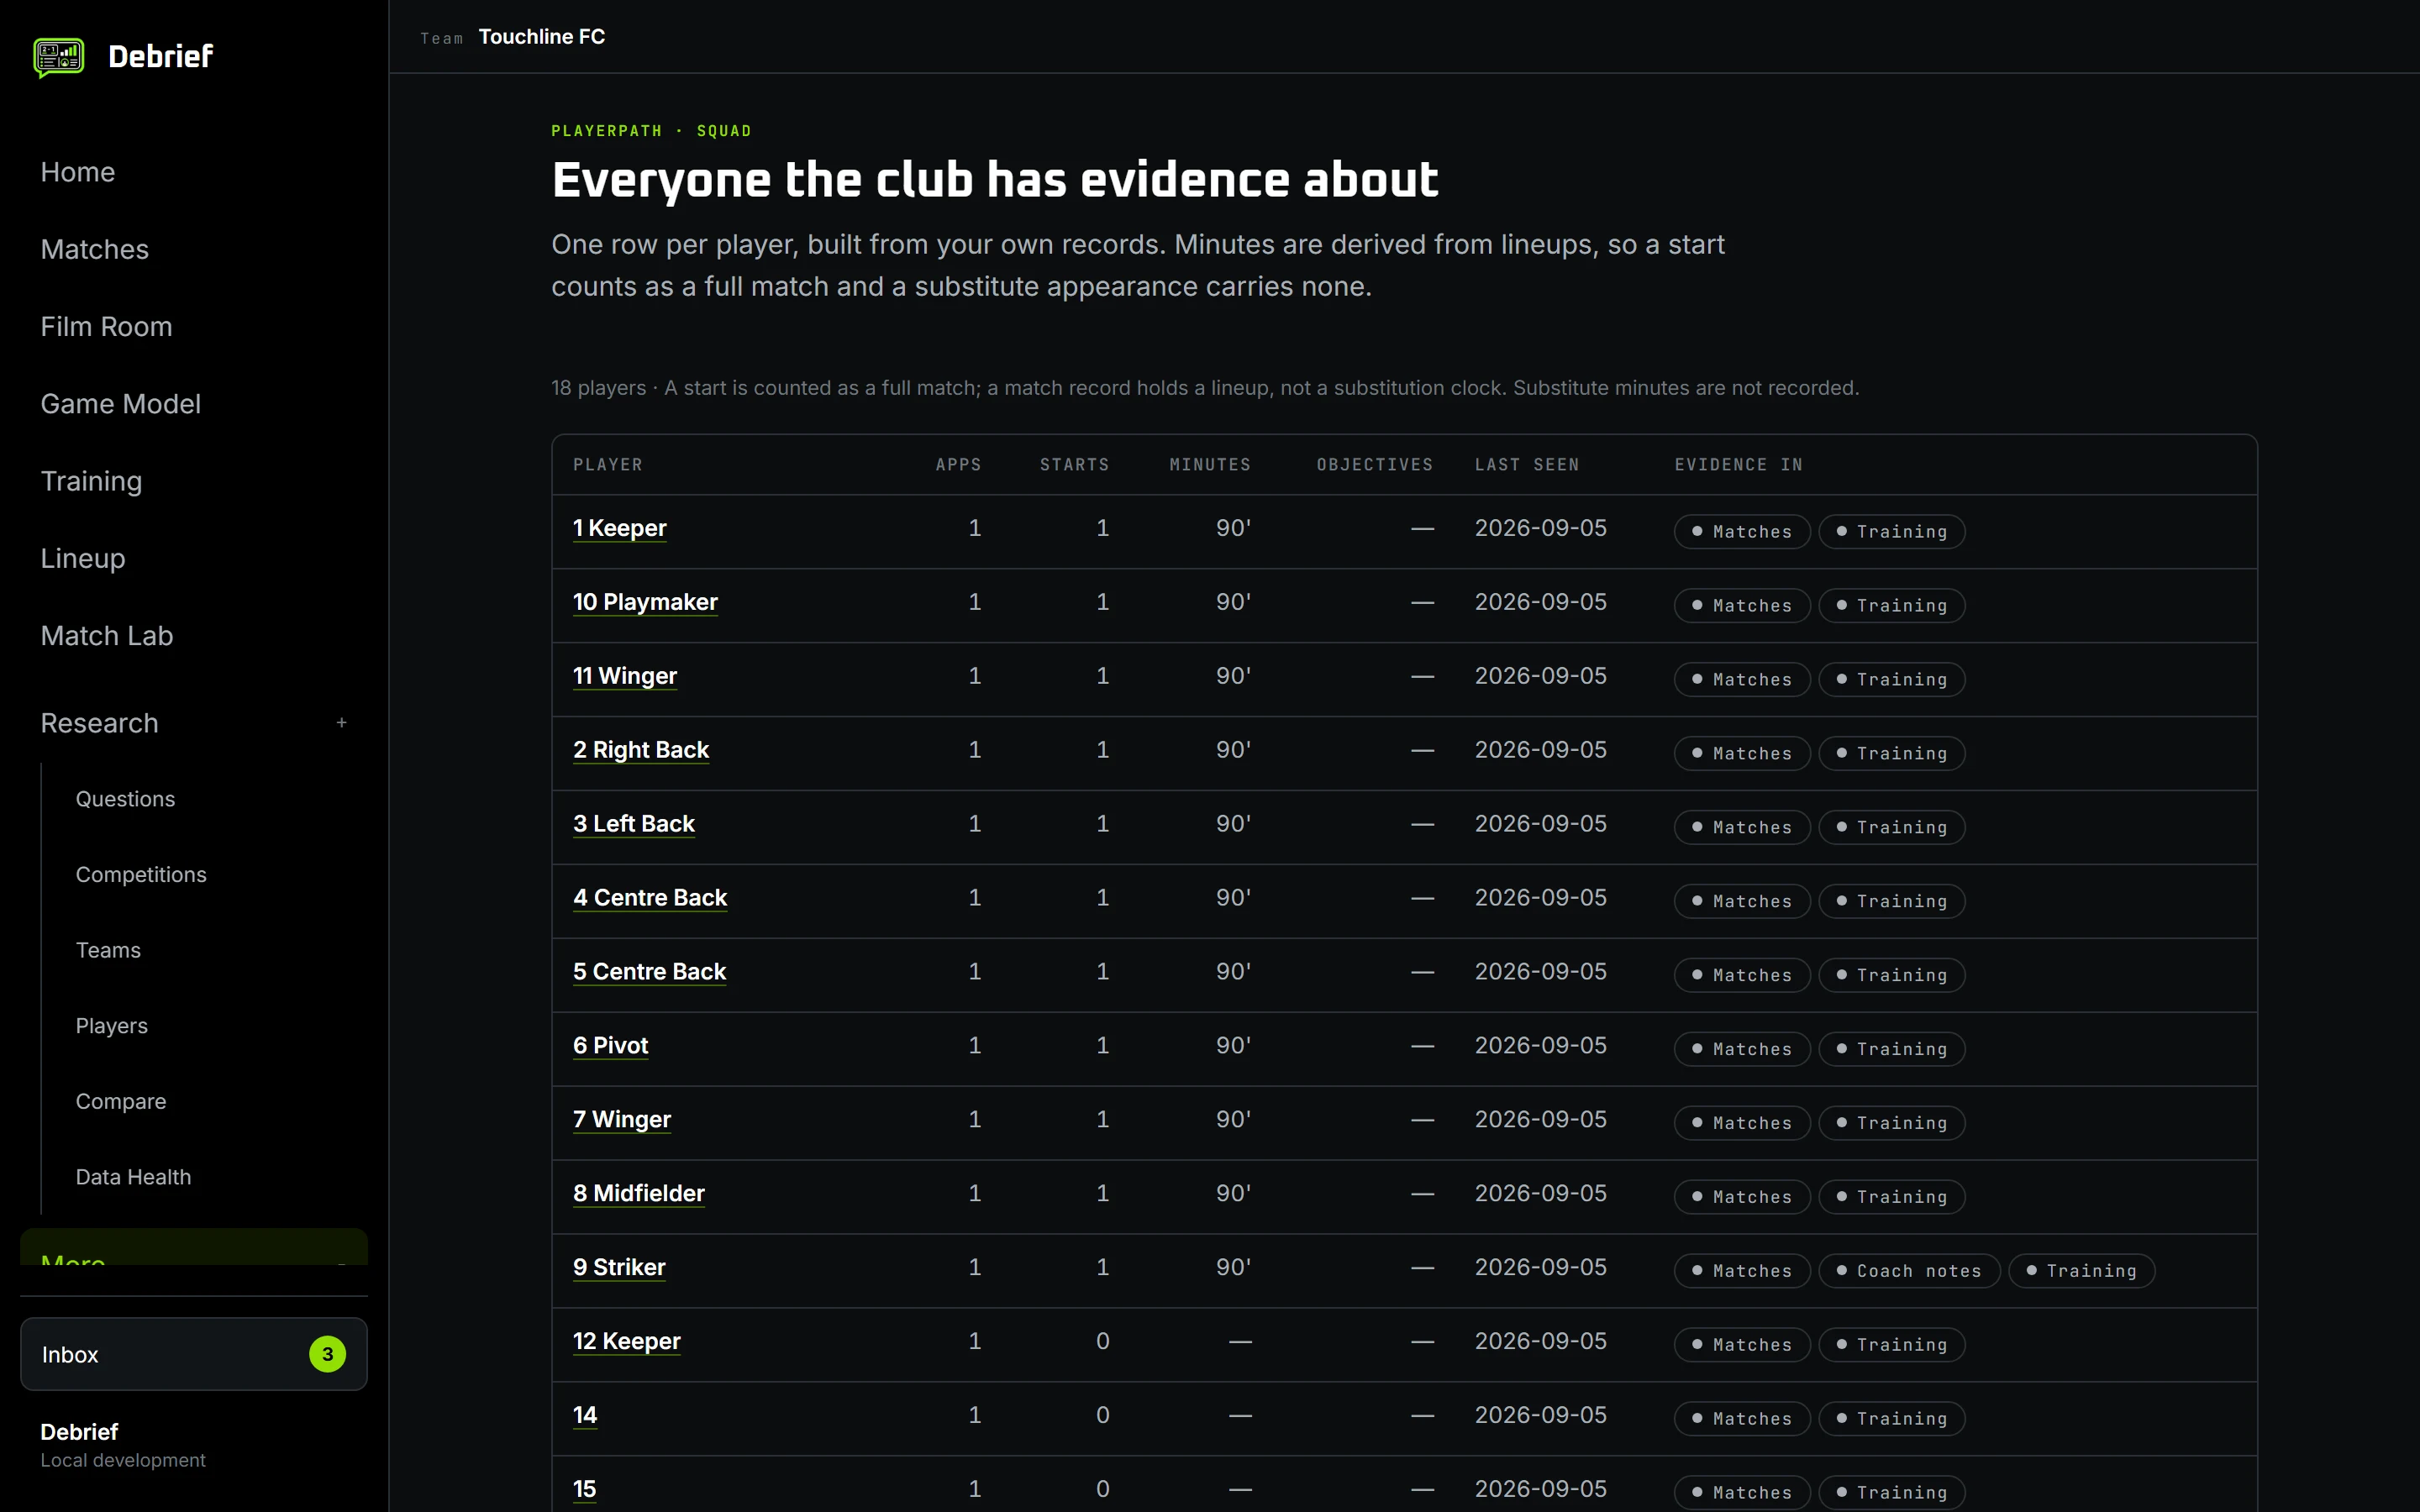Image resolution: width=2420 pixels, height=1512 pixels.
Task: Click the Coach notes chip for 9 Striker
Action: [x=1909, y=1271]
